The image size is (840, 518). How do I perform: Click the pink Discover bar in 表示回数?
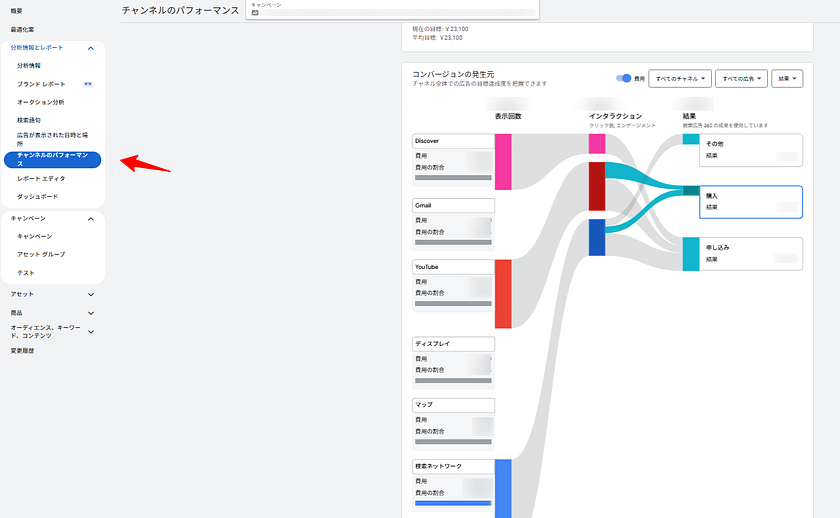pos(503,160)
